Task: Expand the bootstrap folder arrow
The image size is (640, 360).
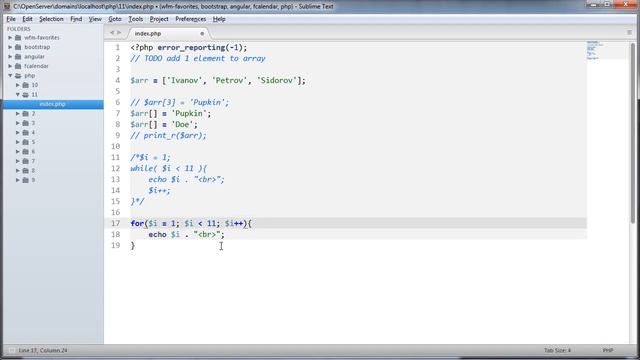Action: coord(10,47)
